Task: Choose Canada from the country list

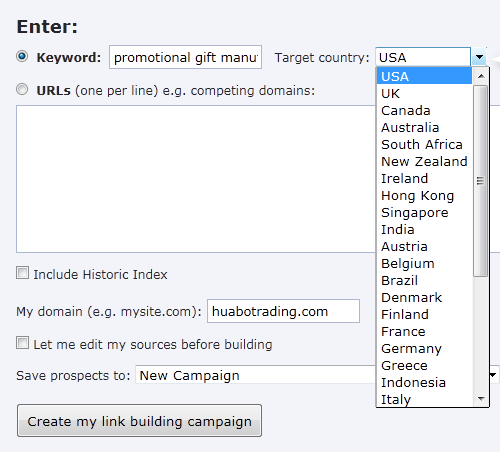Action: 424,111
